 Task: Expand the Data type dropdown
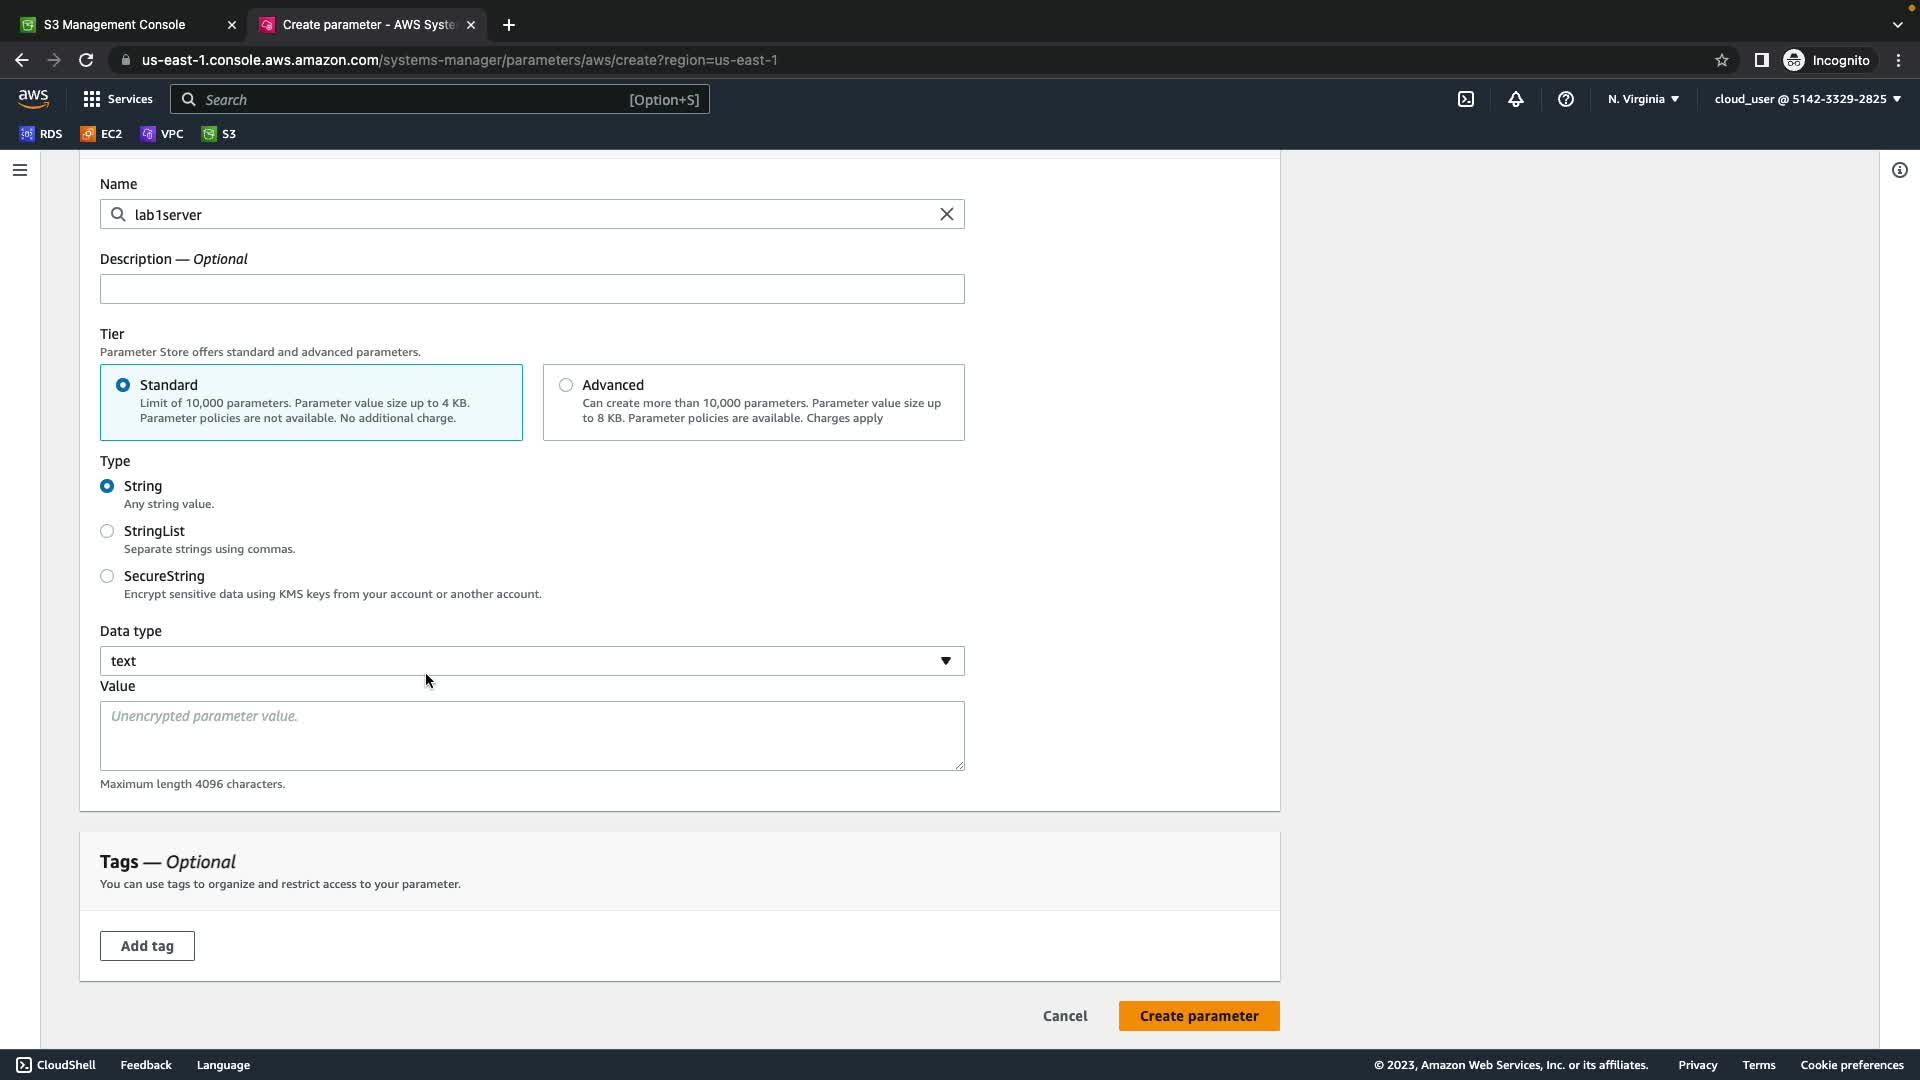(531, 661)
